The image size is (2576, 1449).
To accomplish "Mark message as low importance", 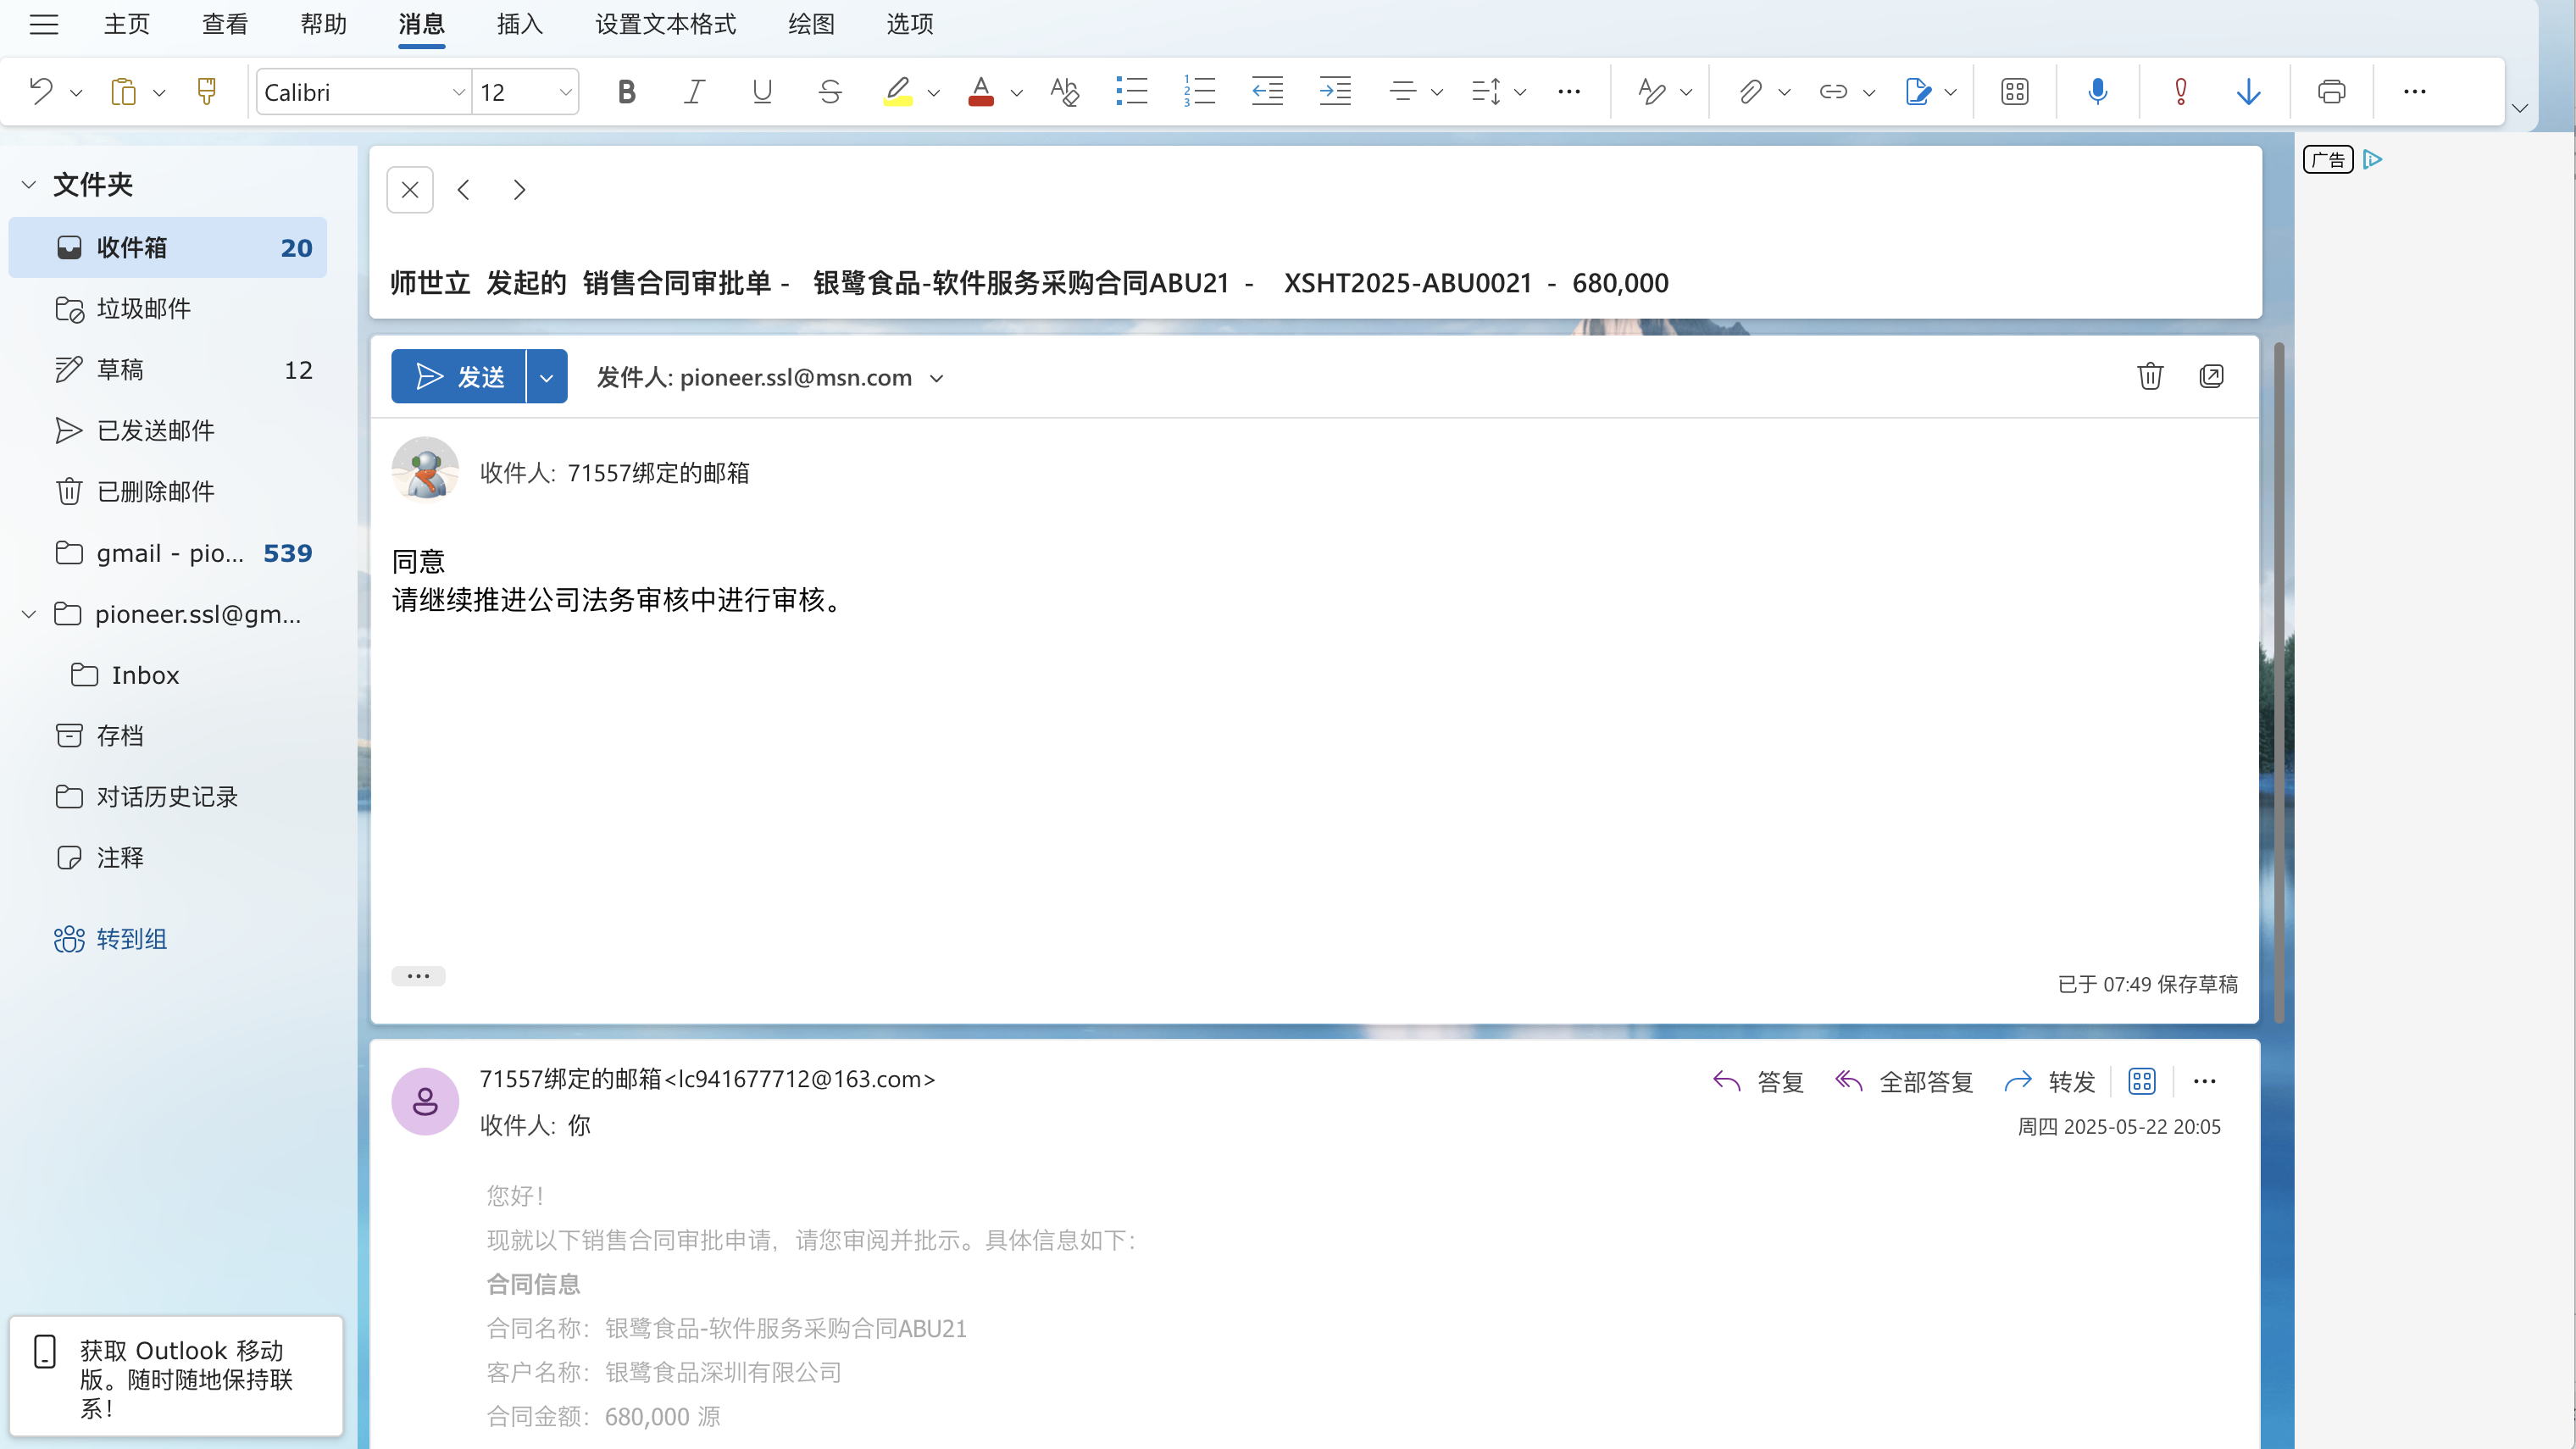I will (x=2248, y=92).
